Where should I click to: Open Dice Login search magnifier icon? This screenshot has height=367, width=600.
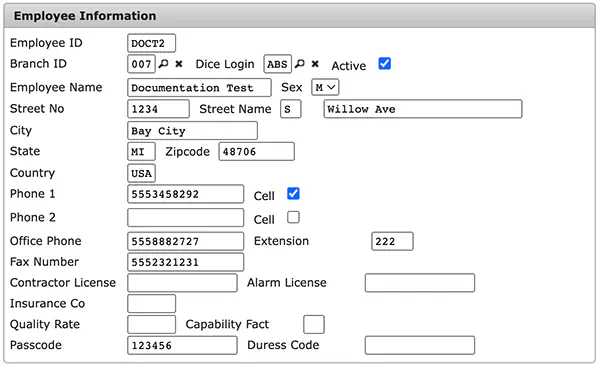[300, 64]
